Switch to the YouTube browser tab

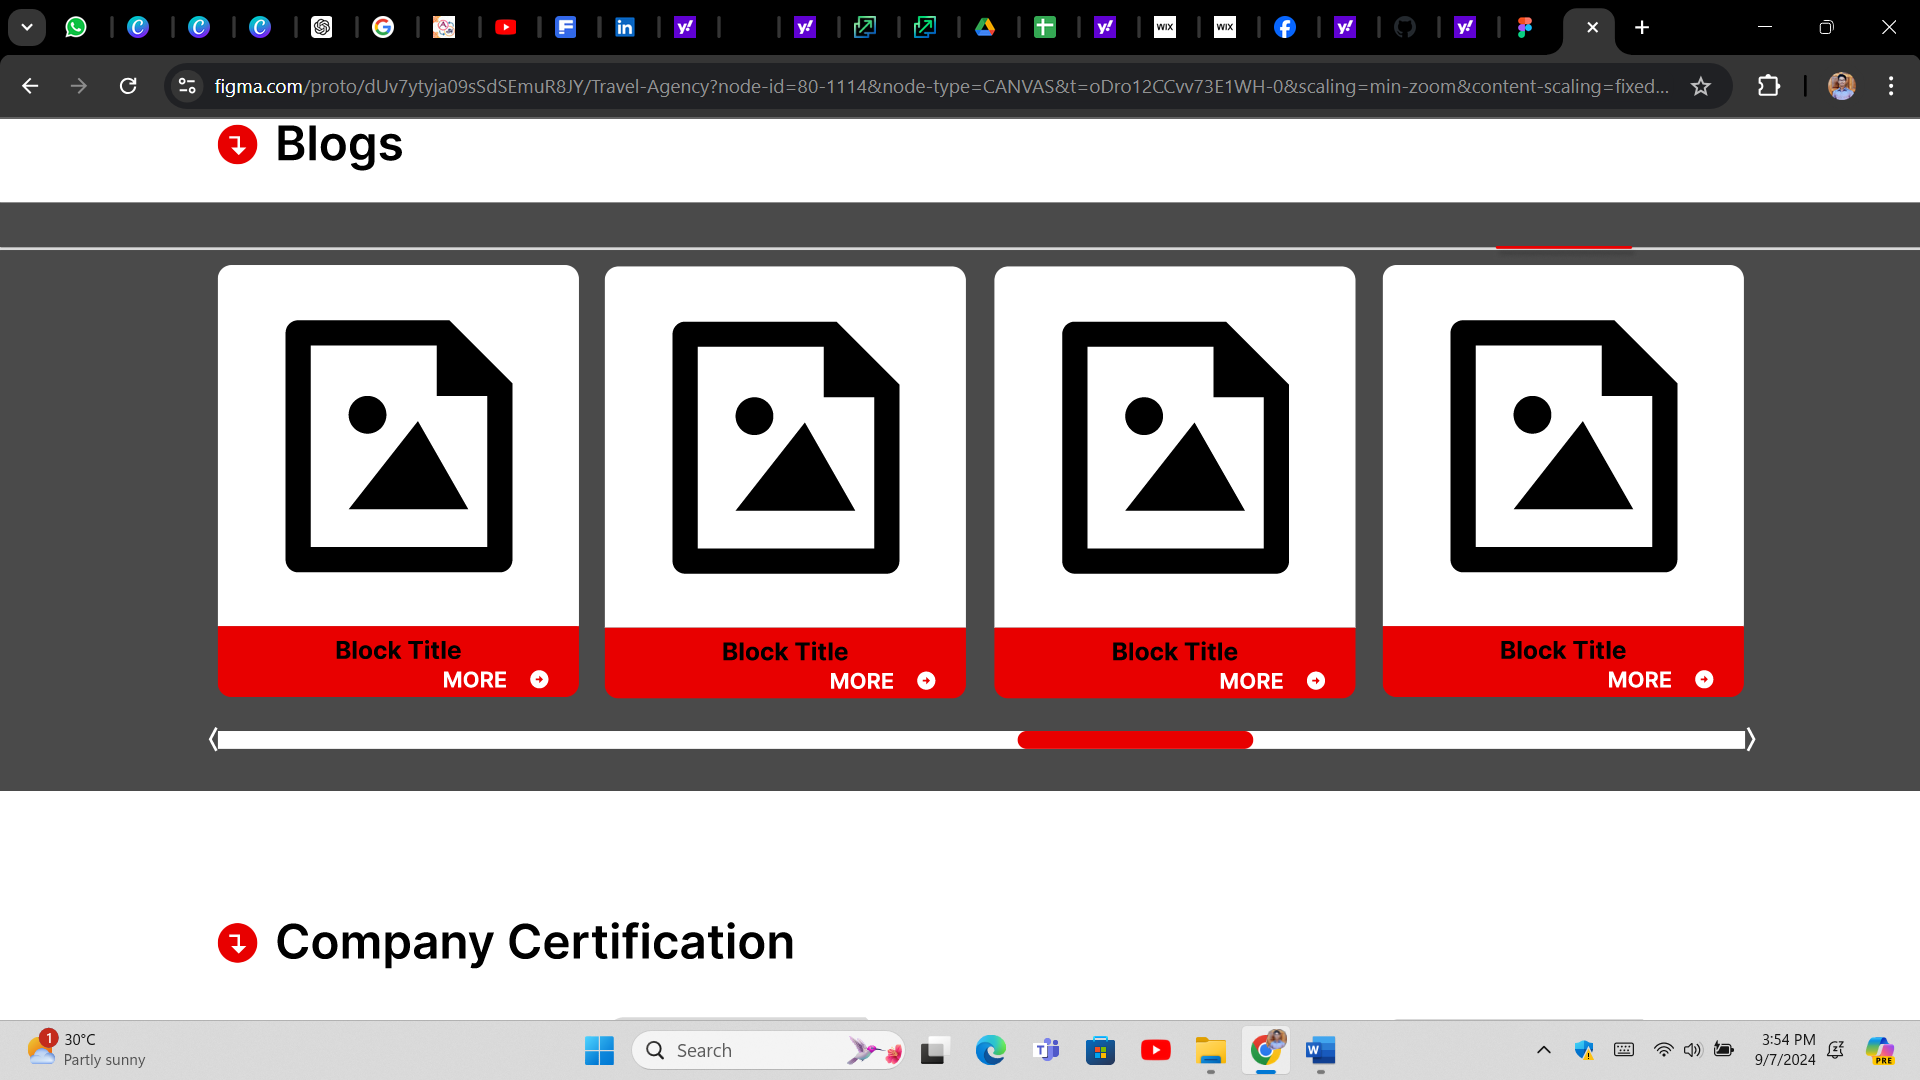pos(505,27)
